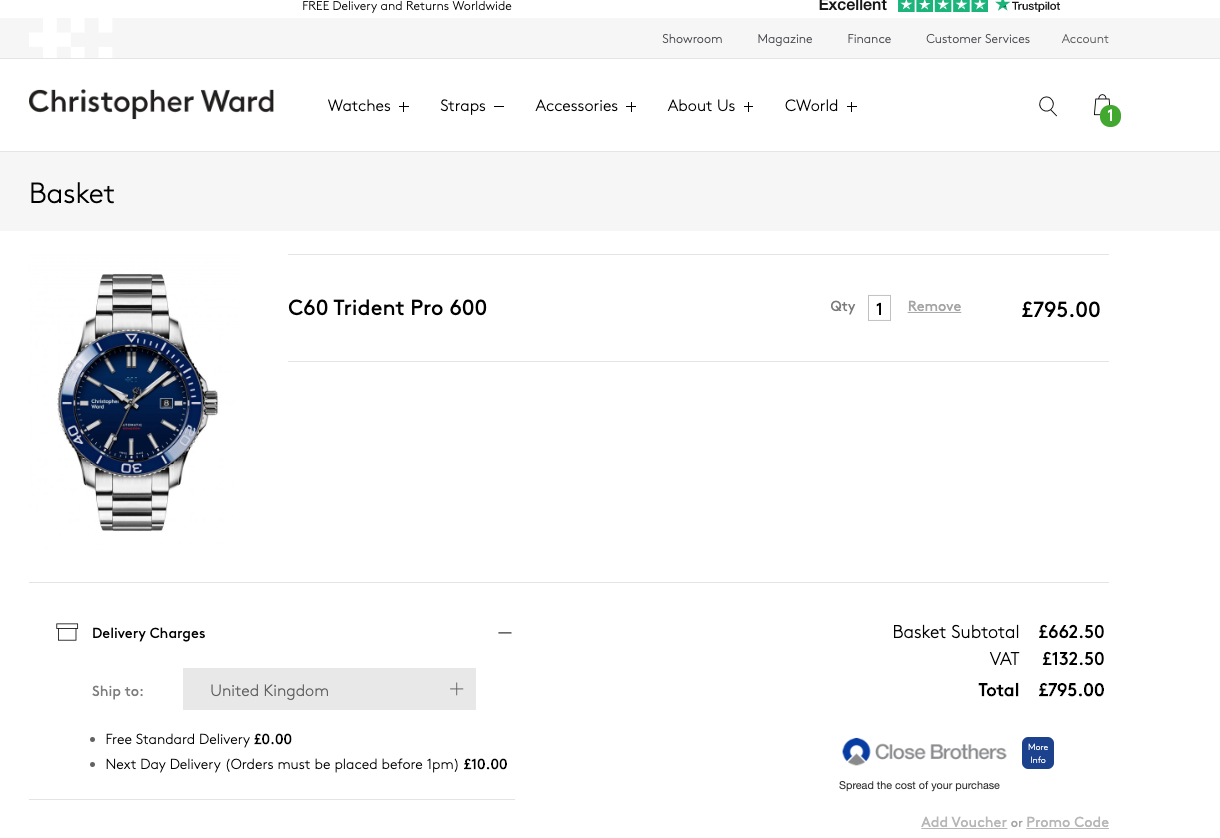Expand the Watches menu
Image resolution: width=1220 pixels, height=838 pixels.
click(x=368, y=106)
